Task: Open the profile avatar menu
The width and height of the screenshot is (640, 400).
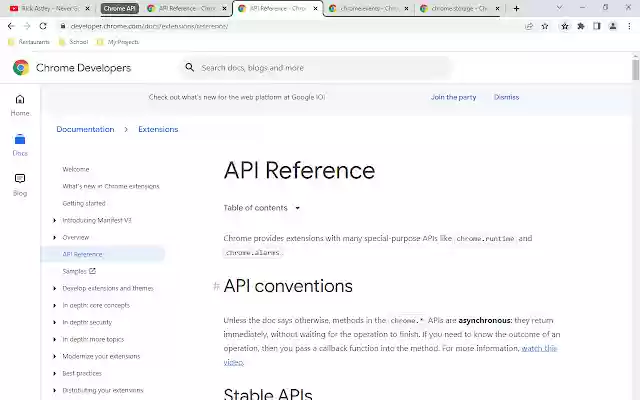Action: click(x=613, y=26)
